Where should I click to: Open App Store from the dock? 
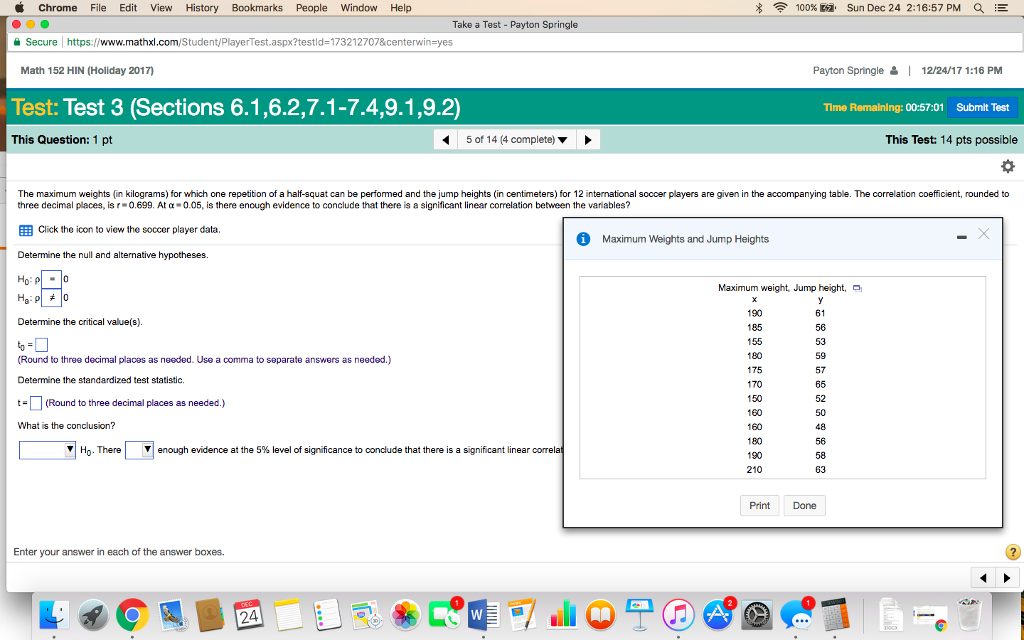pyautogui.click(x=718, y=615)
